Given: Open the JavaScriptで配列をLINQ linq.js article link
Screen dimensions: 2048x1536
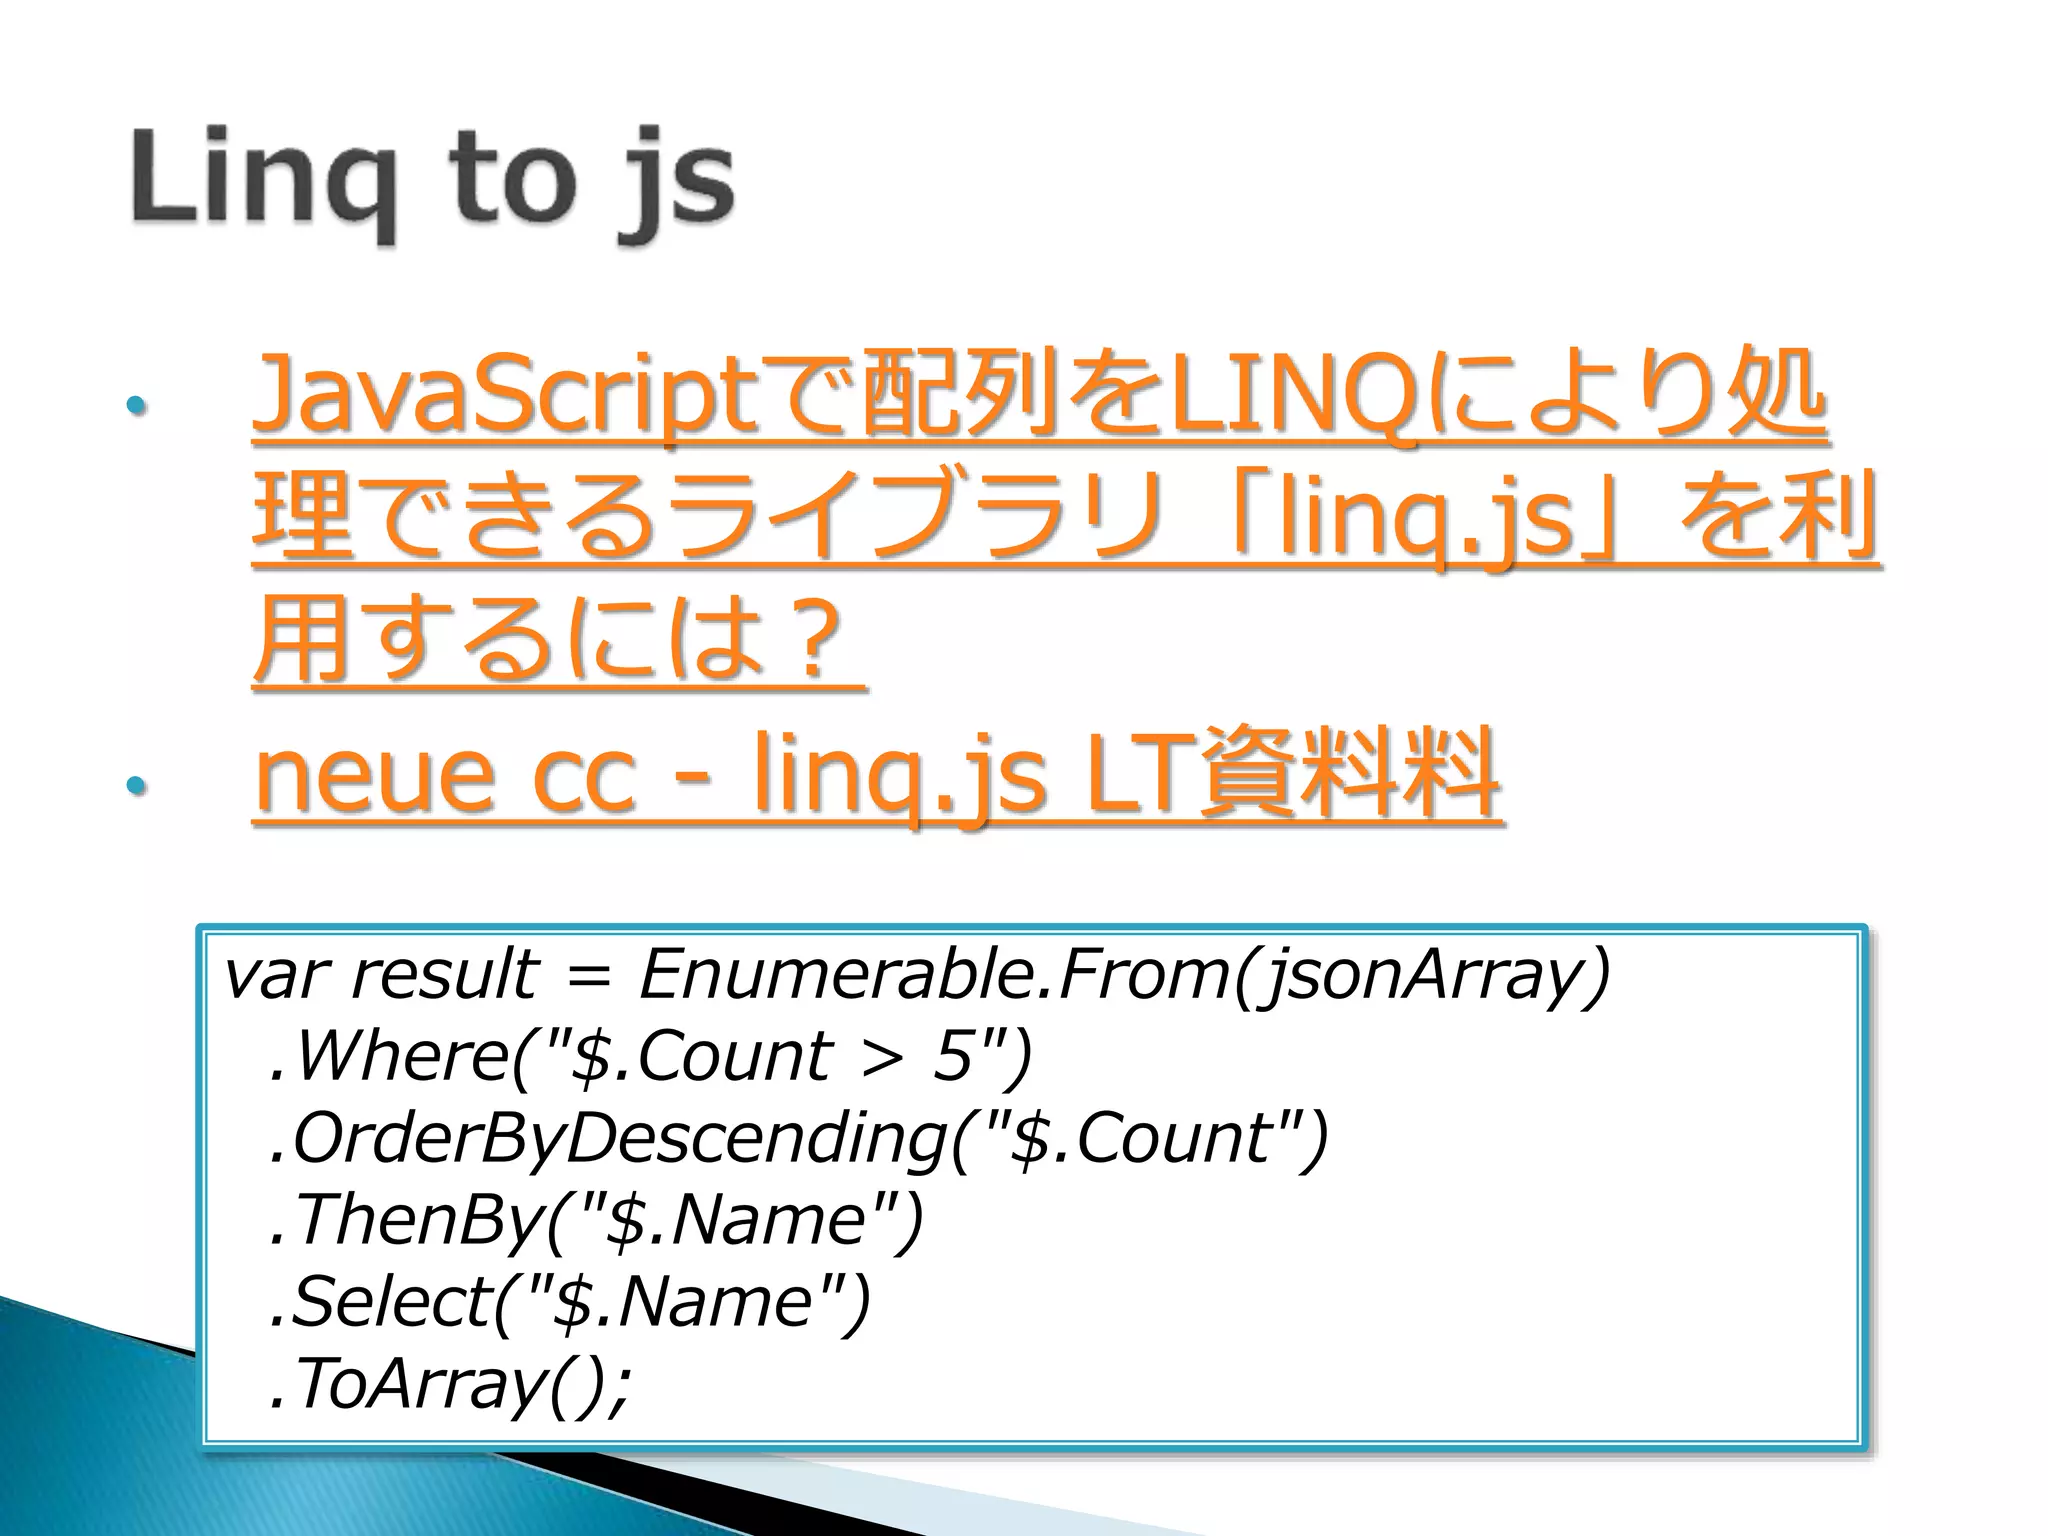Looking at the screenshot, I should (x=1066, y=517).
